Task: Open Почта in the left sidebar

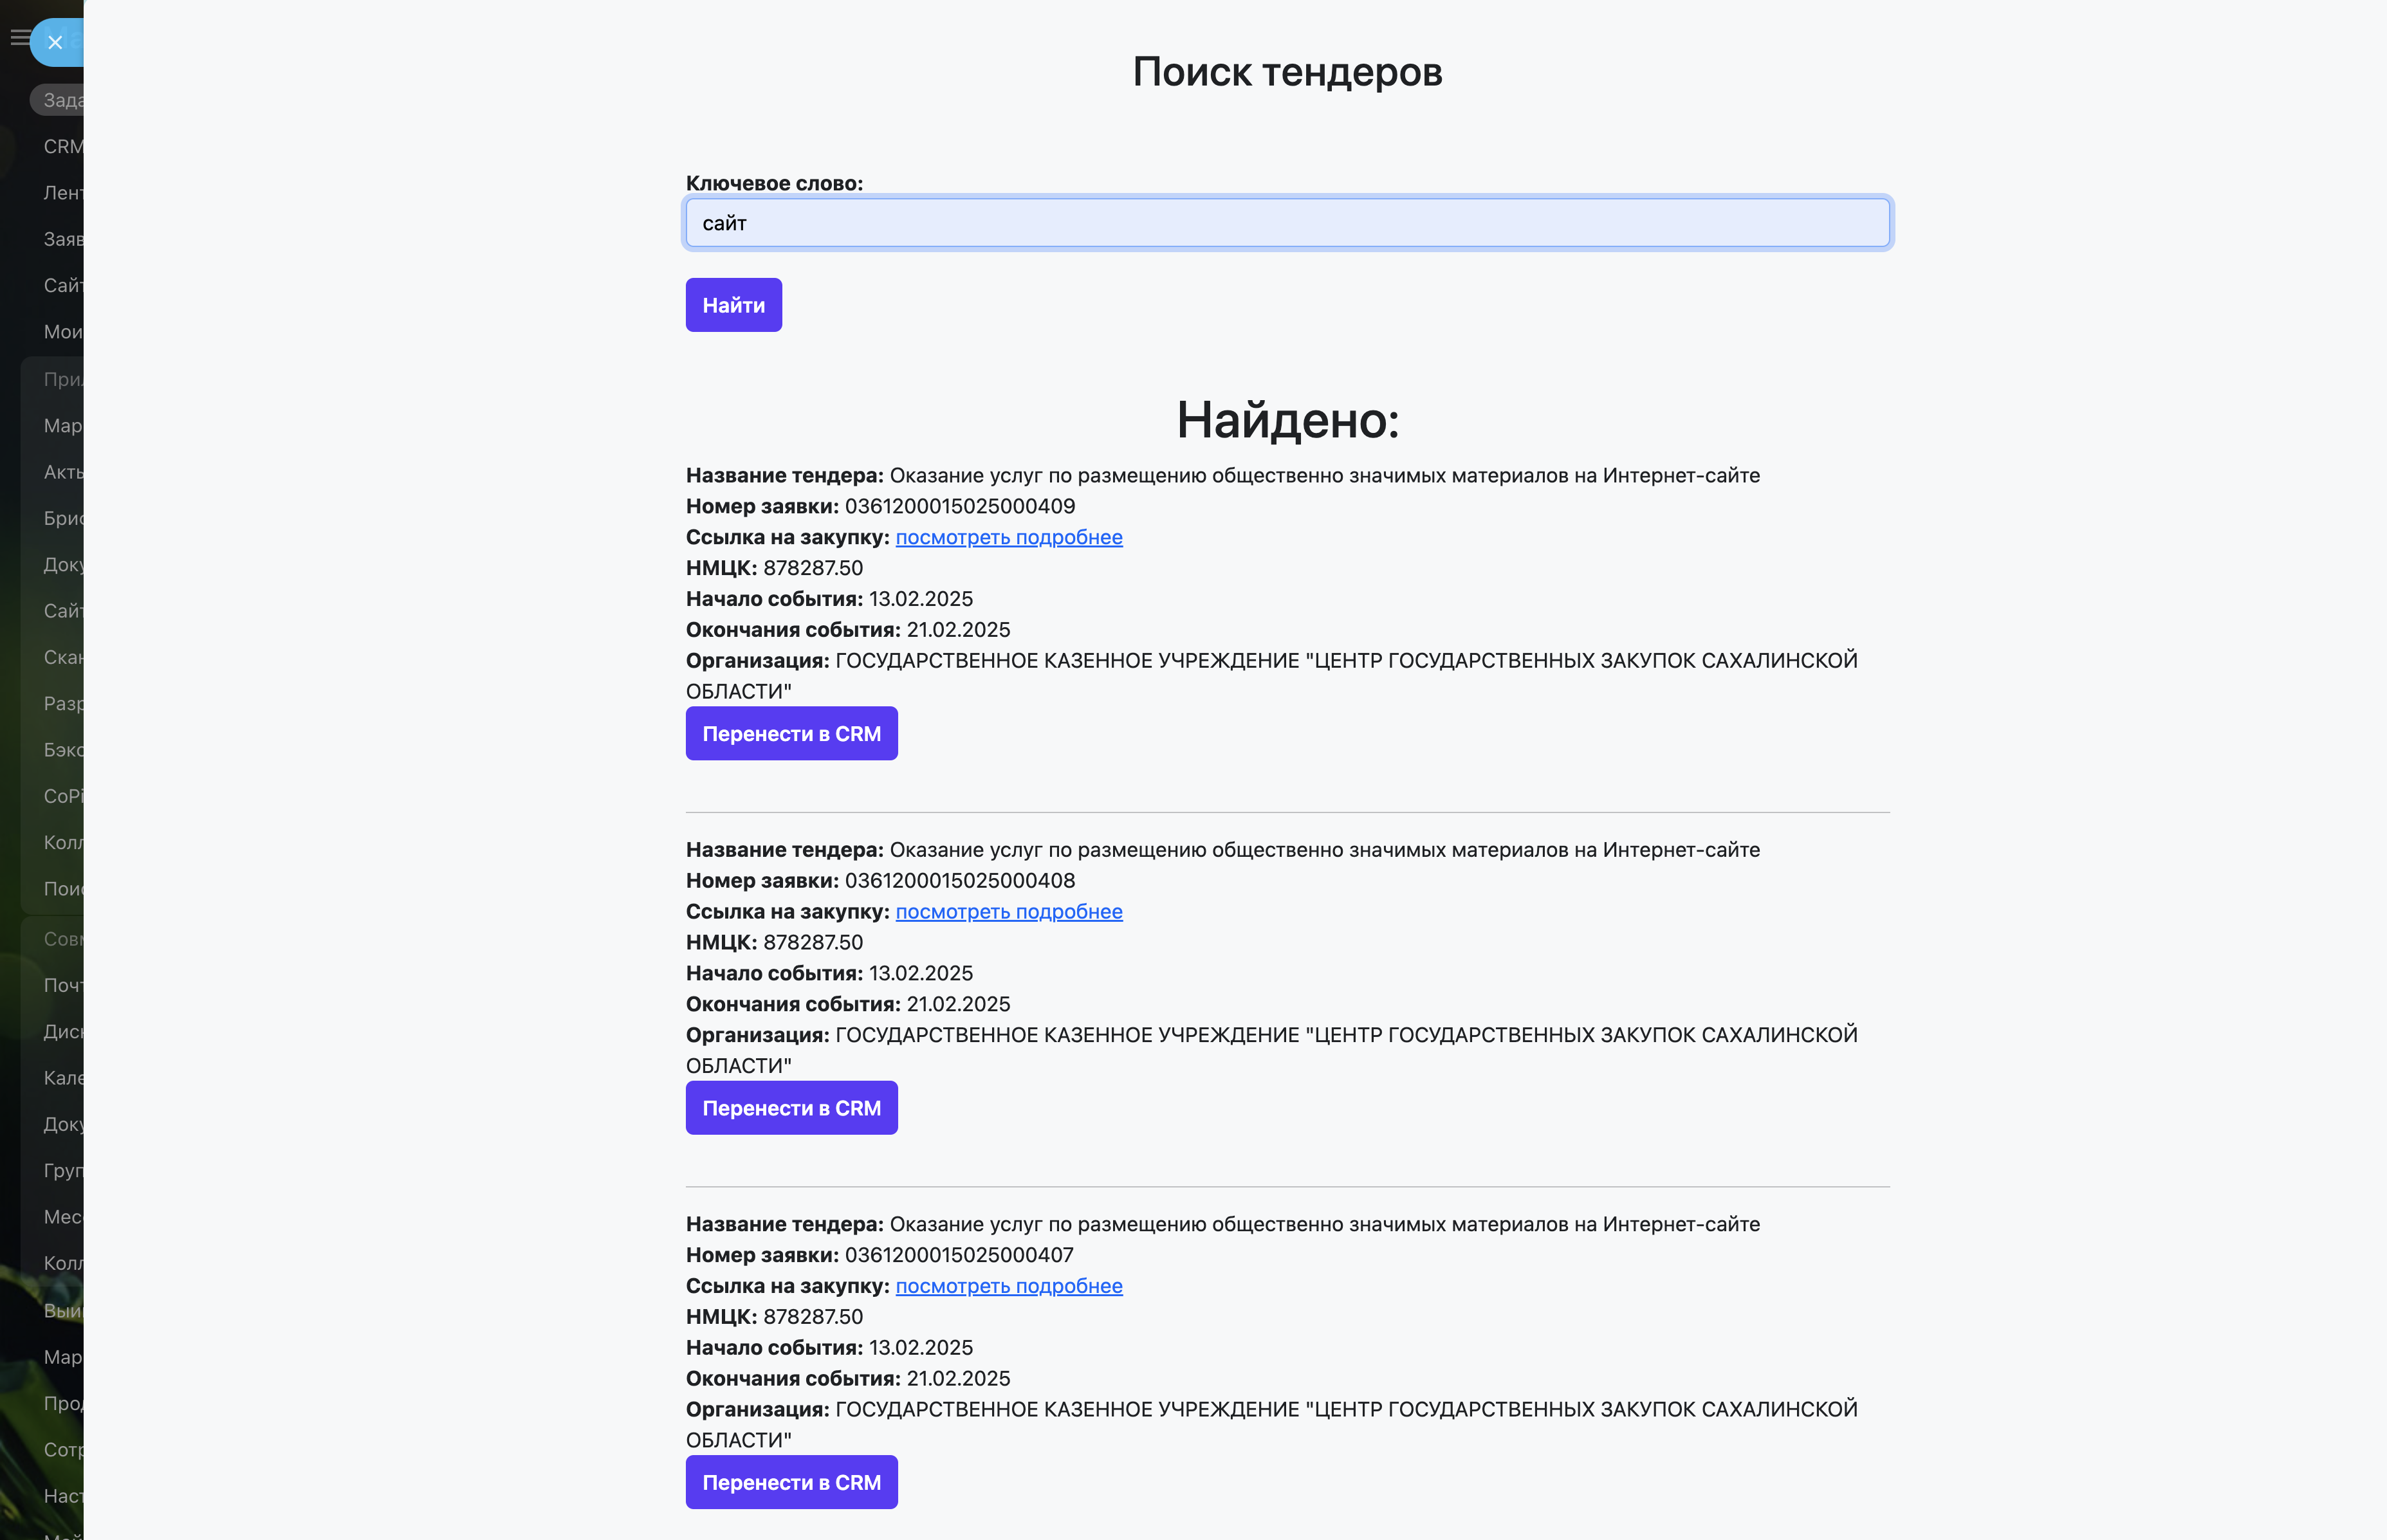Action: pos(62,985)
